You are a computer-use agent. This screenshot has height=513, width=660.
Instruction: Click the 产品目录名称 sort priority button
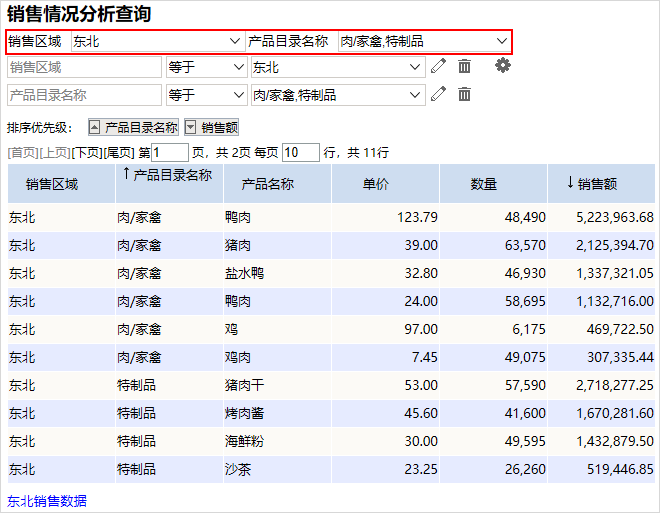[133, 127]
